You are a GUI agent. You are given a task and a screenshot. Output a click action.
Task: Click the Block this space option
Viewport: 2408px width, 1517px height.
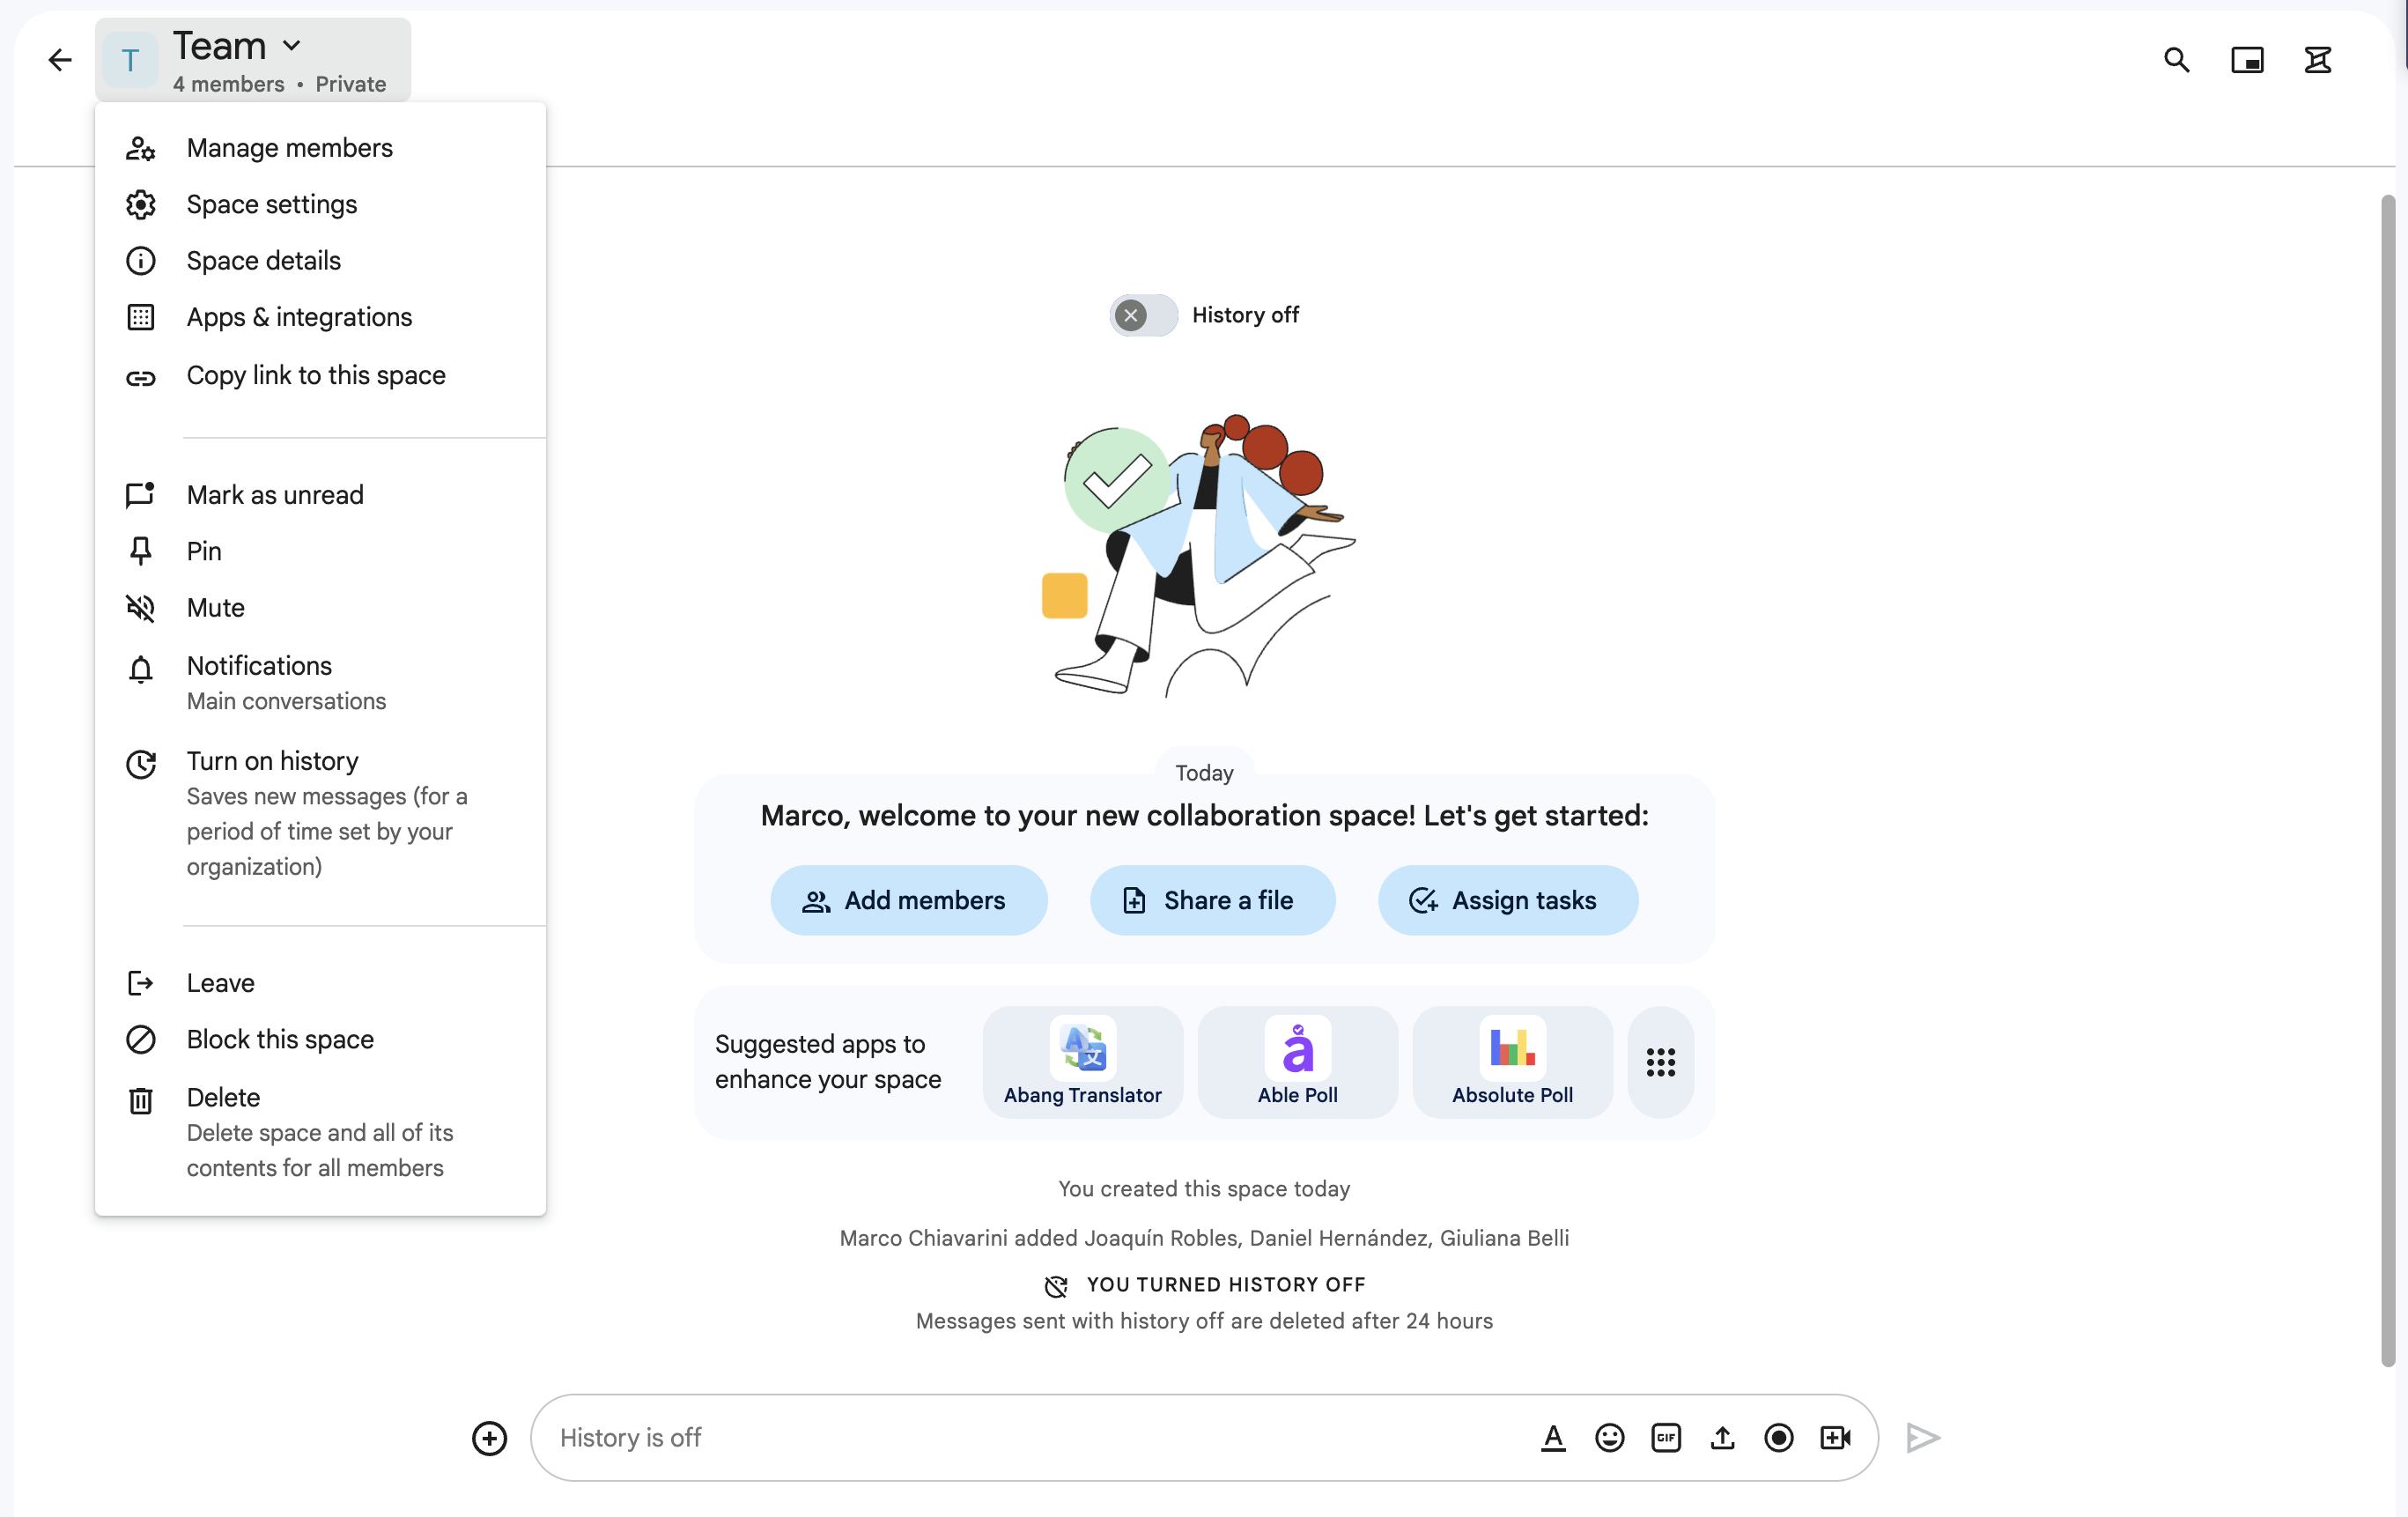[279, 1038]
